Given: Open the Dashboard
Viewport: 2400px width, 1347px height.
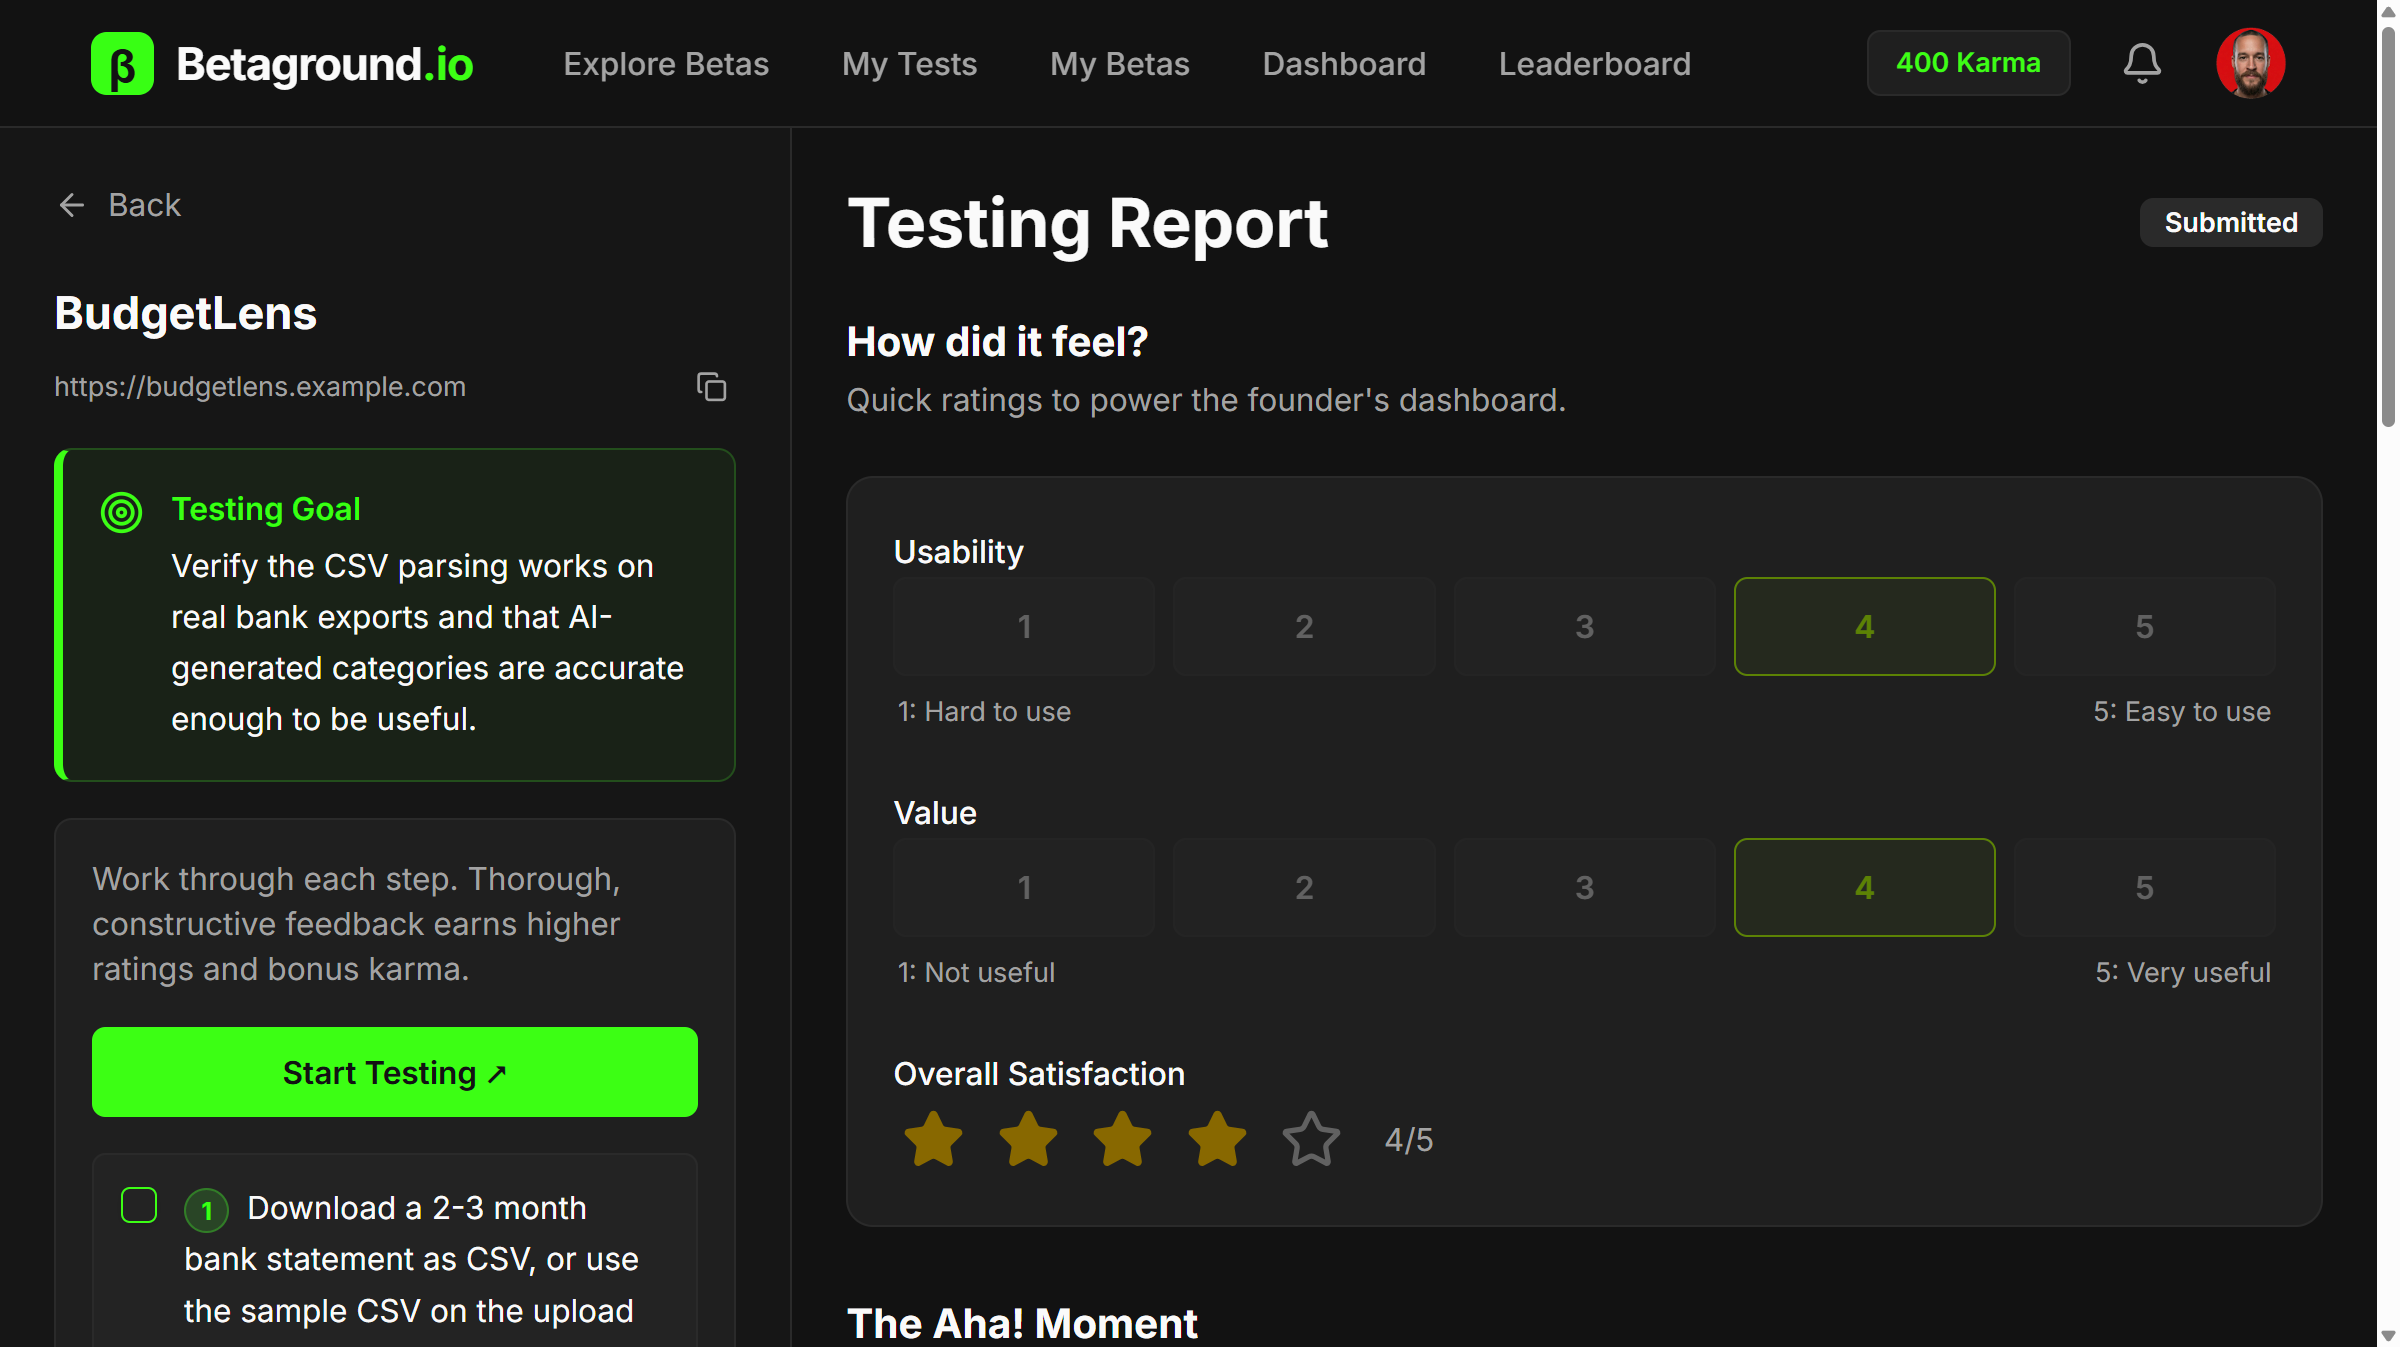Looking at the screenshot, I should point(1344,64).
